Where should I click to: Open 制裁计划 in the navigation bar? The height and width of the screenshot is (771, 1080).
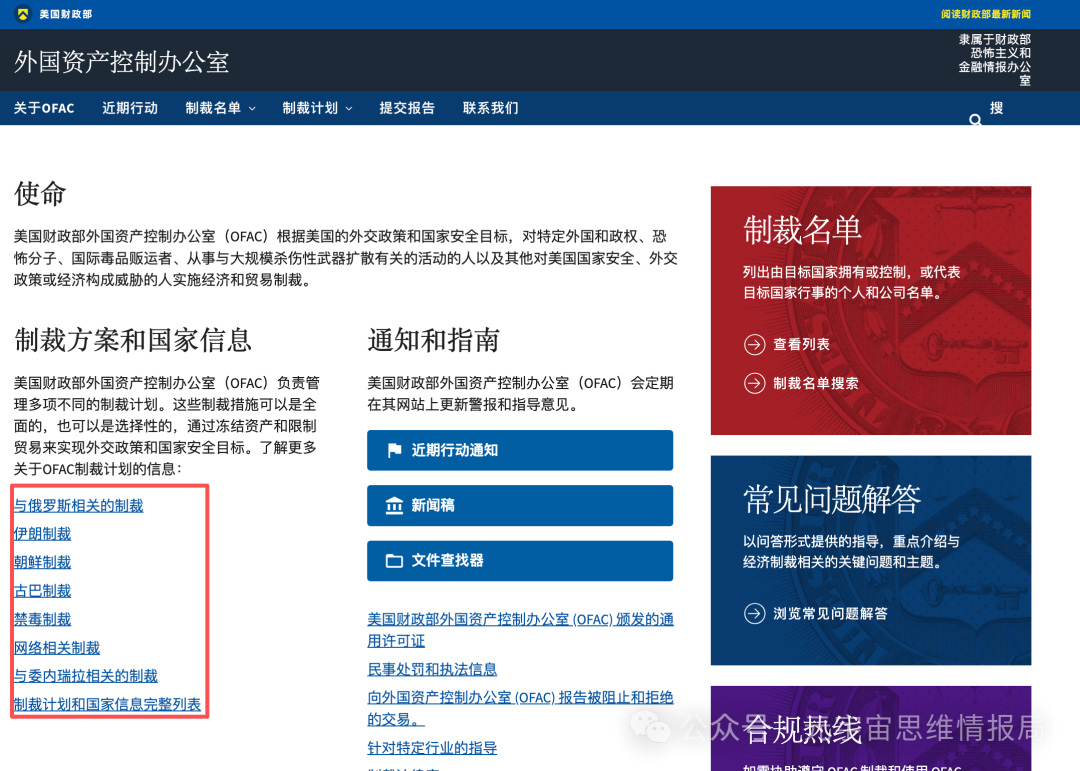(x=310, y=108)
